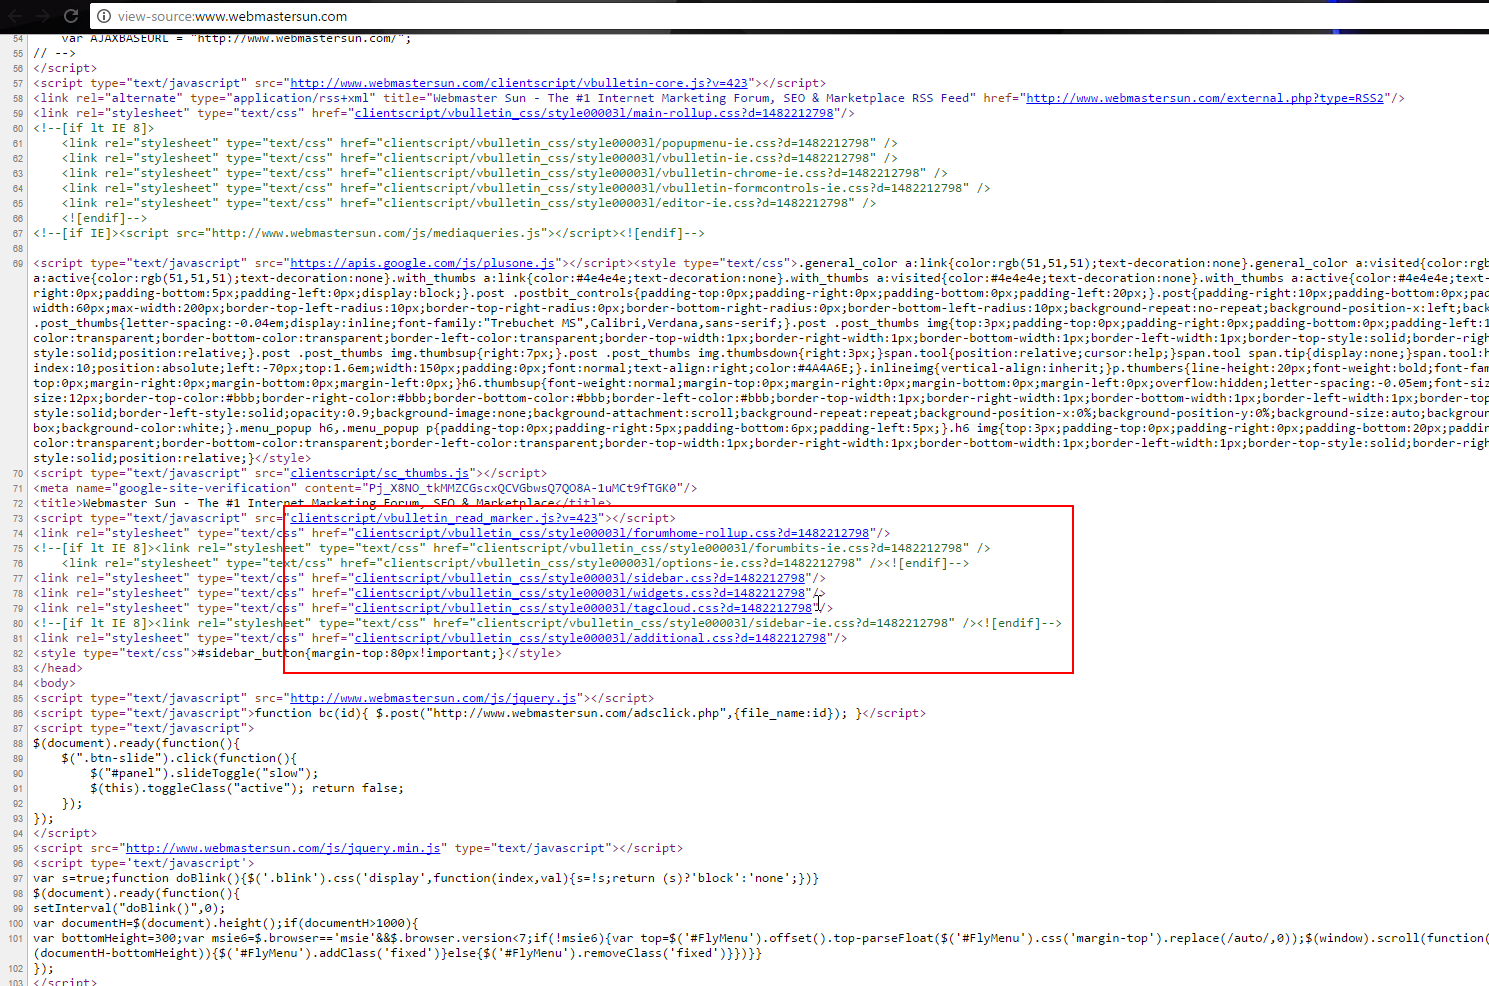Click the var bottomHeight=300 code line

click(761, 938)
